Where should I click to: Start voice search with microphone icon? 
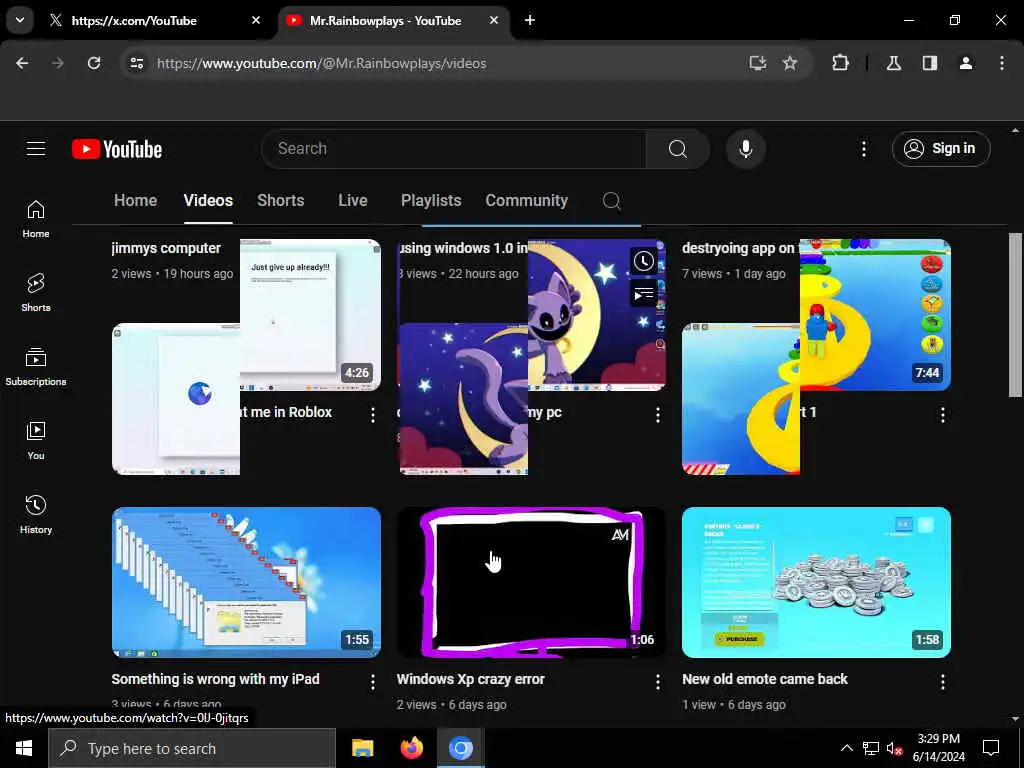tap(745, 149)
